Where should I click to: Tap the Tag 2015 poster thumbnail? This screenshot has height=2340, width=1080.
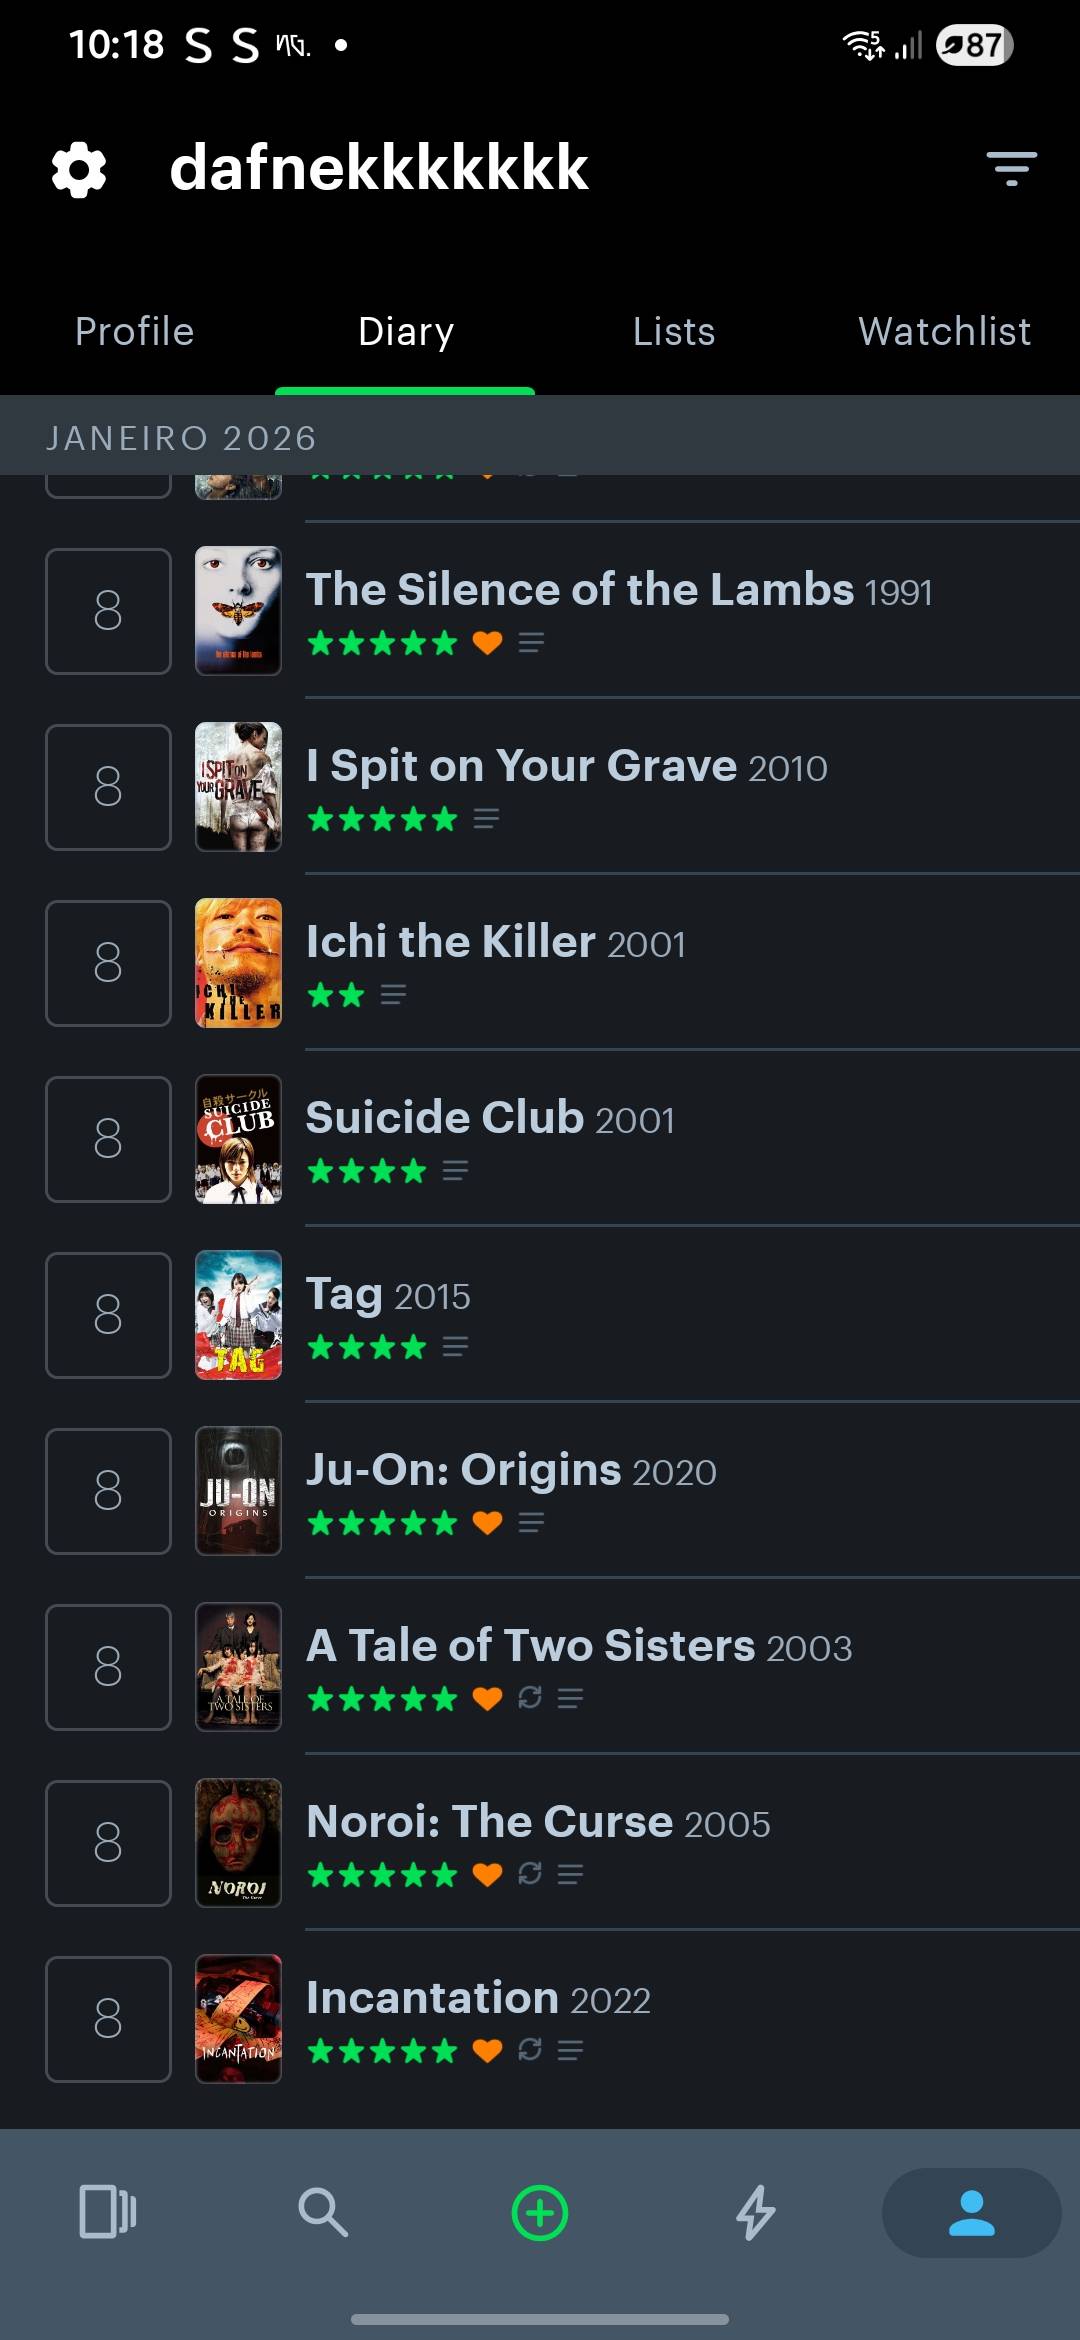[238, 1315]
